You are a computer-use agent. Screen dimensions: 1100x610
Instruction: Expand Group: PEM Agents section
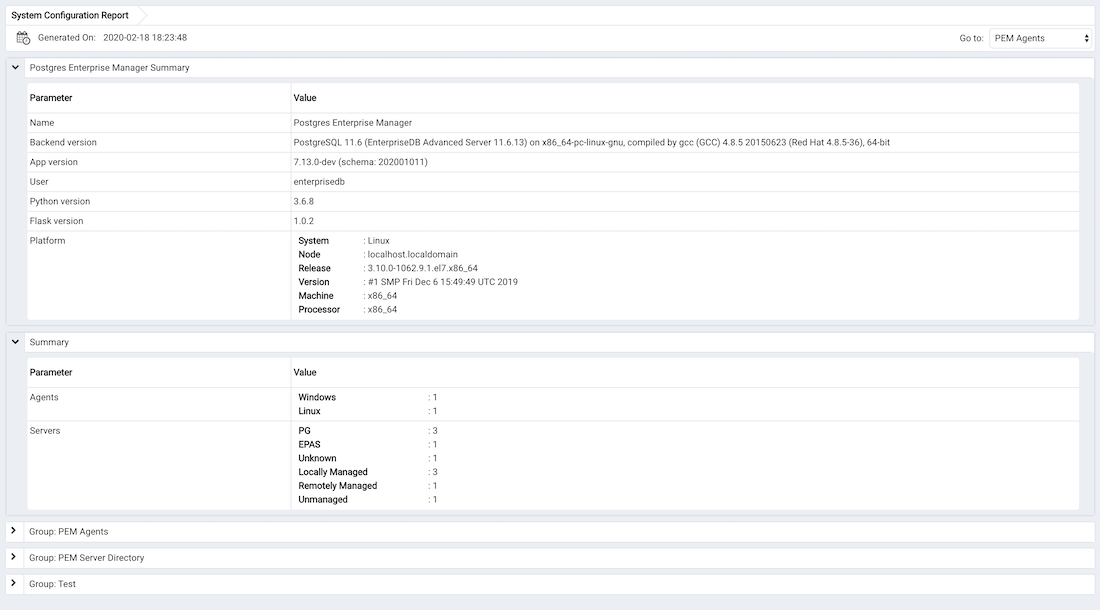coord(13,531)
